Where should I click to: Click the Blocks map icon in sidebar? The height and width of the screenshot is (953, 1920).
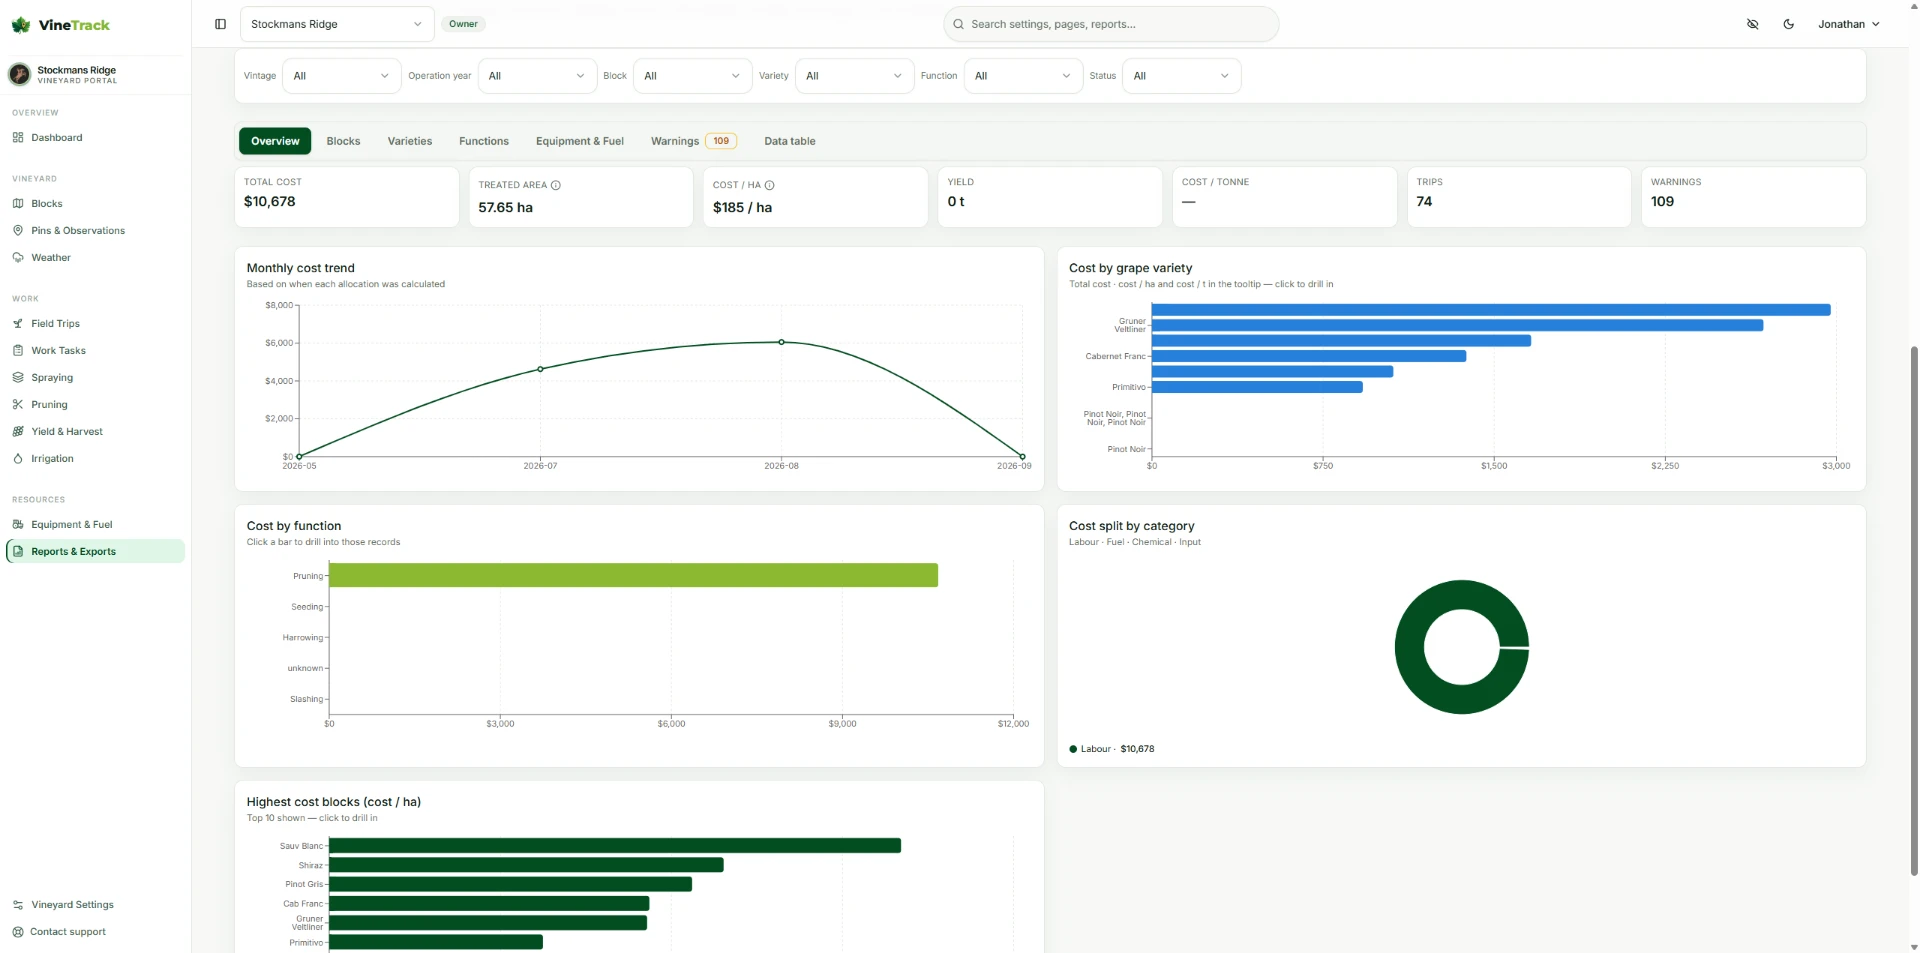coord(18,204)
